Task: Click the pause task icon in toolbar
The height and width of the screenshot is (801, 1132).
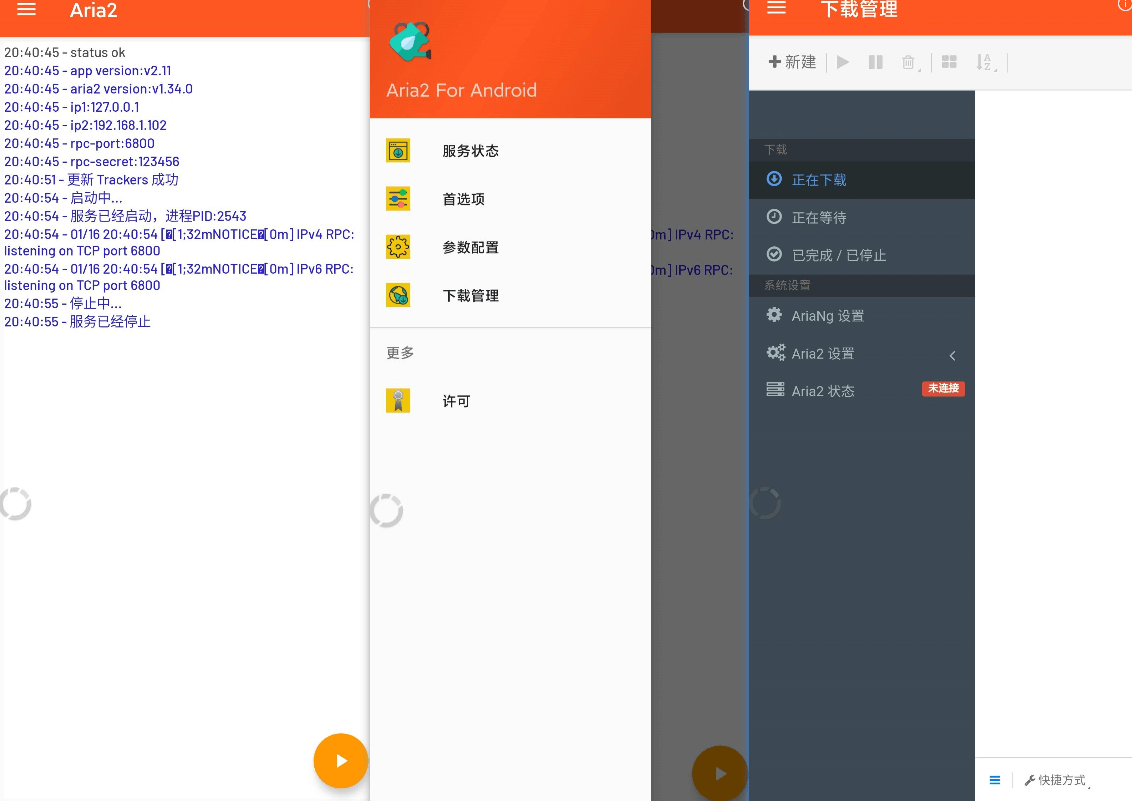Action: click(x=876, y=62)
